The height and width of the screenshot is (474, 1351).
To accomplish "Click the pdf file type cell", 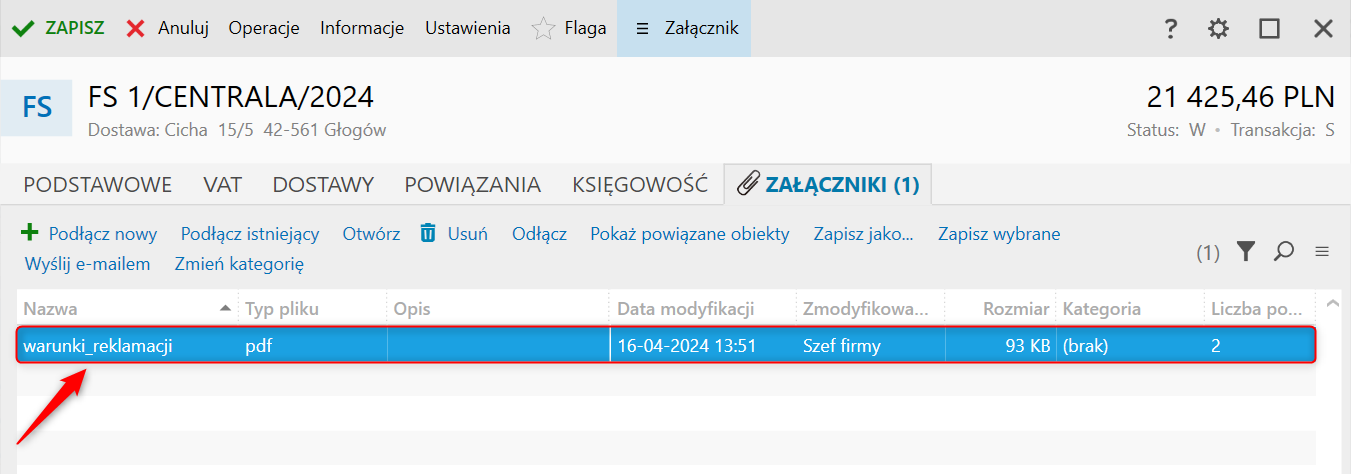I will 312,346.
